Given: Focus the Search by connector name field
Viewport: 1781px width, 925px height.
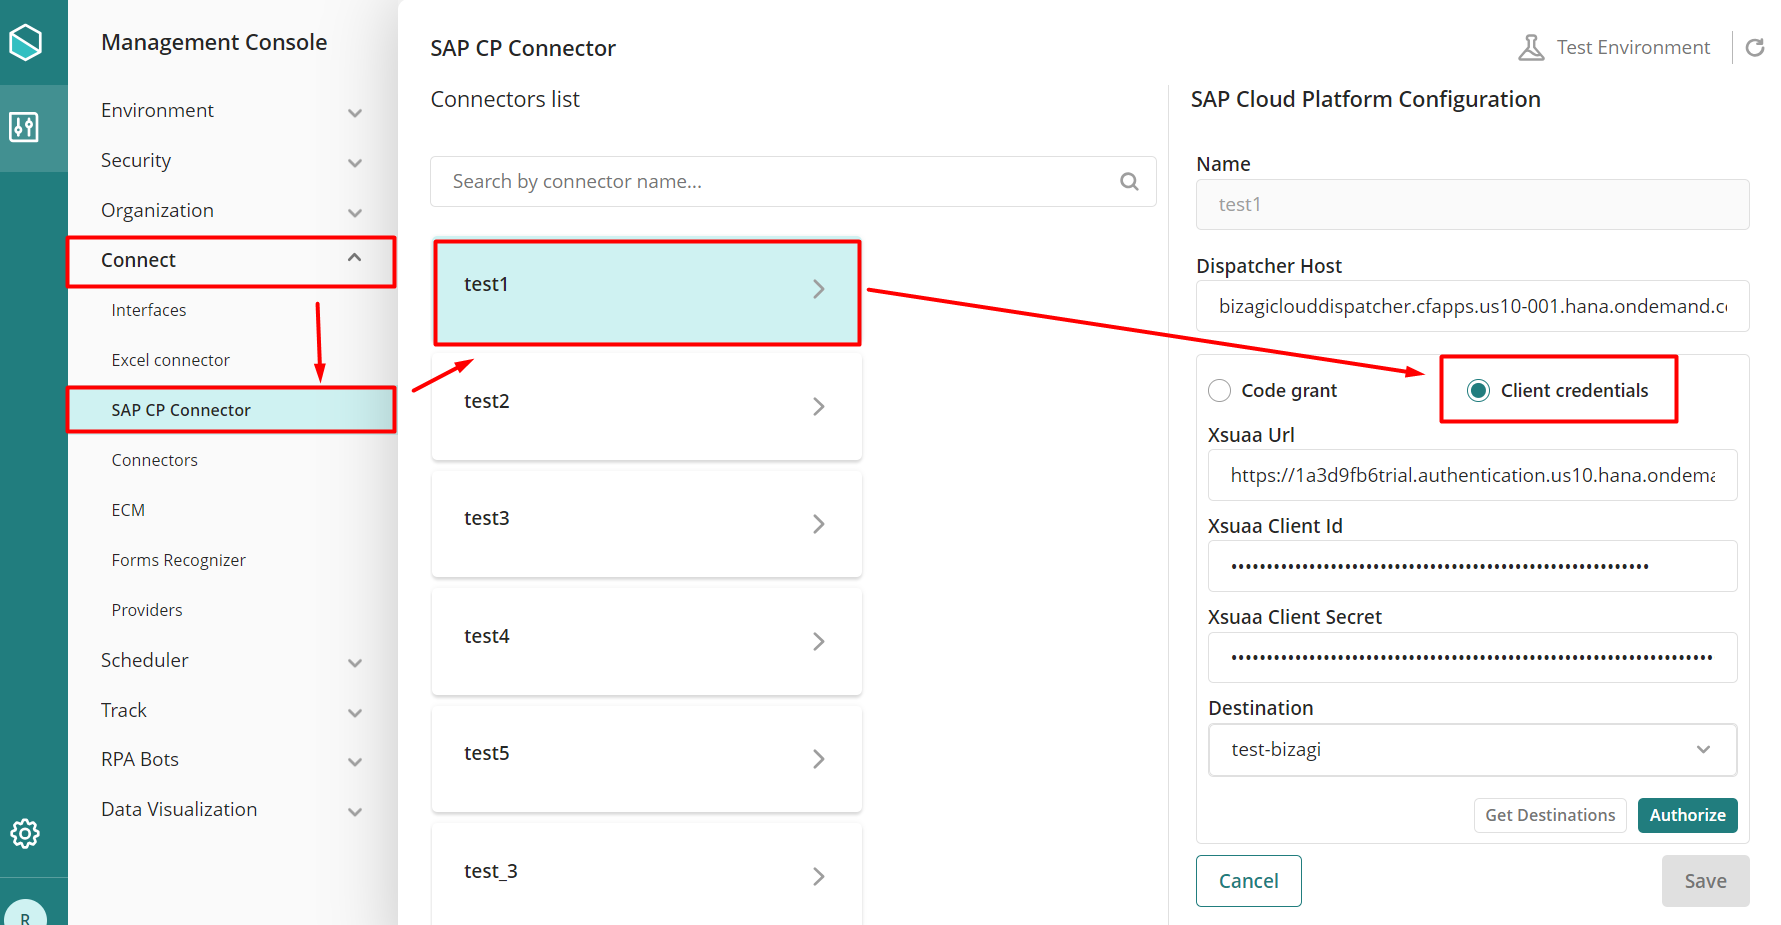Looking at the screenshot, I should click(793, 181).
